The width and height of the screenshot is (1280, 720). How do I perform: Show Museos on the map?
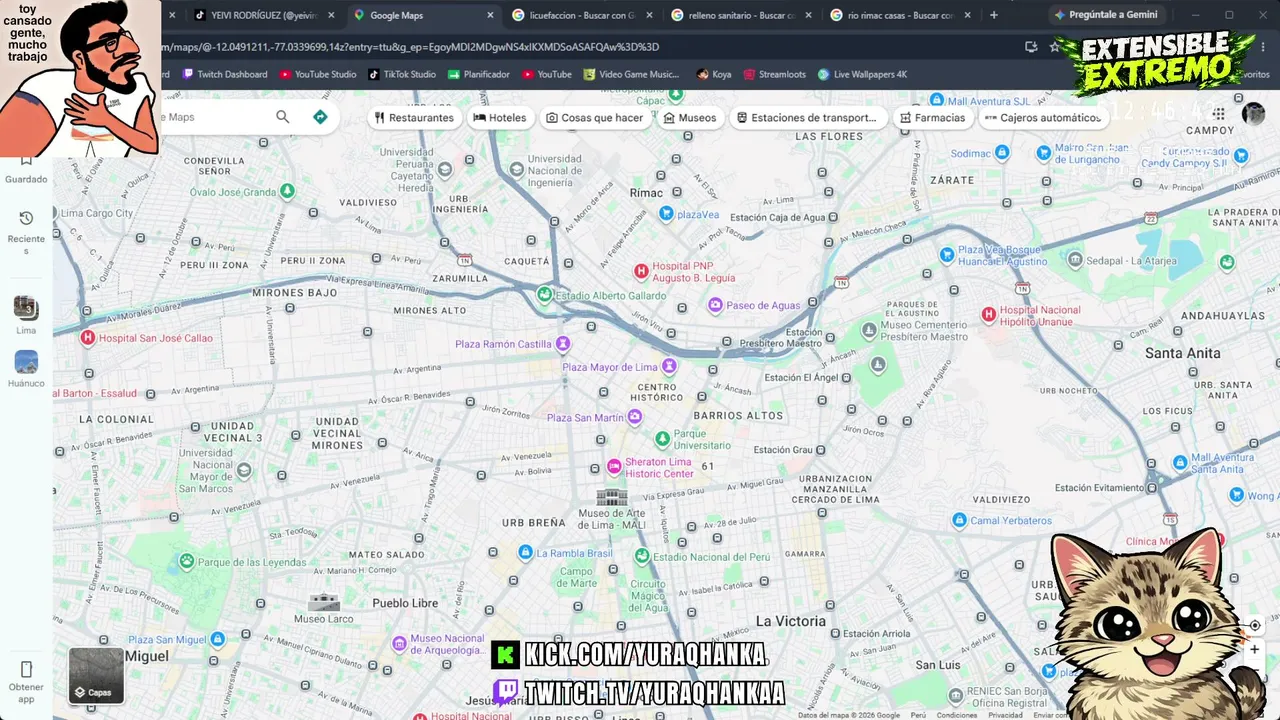click(690, 118)
